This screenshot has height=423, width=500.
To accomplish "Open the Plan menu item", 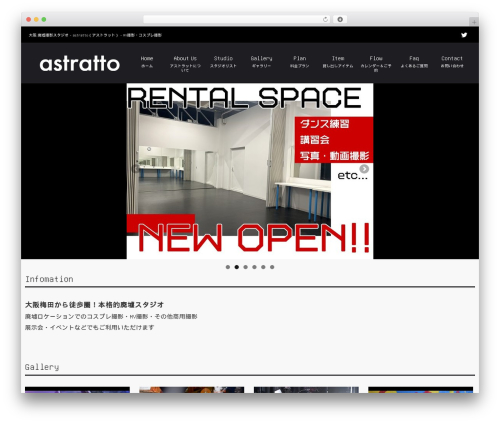I will [299, 62].
